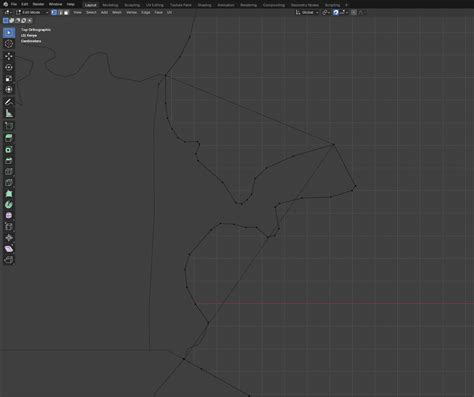
Task: Switch to the UV Editing workspace tab
Action: point(155,5)
